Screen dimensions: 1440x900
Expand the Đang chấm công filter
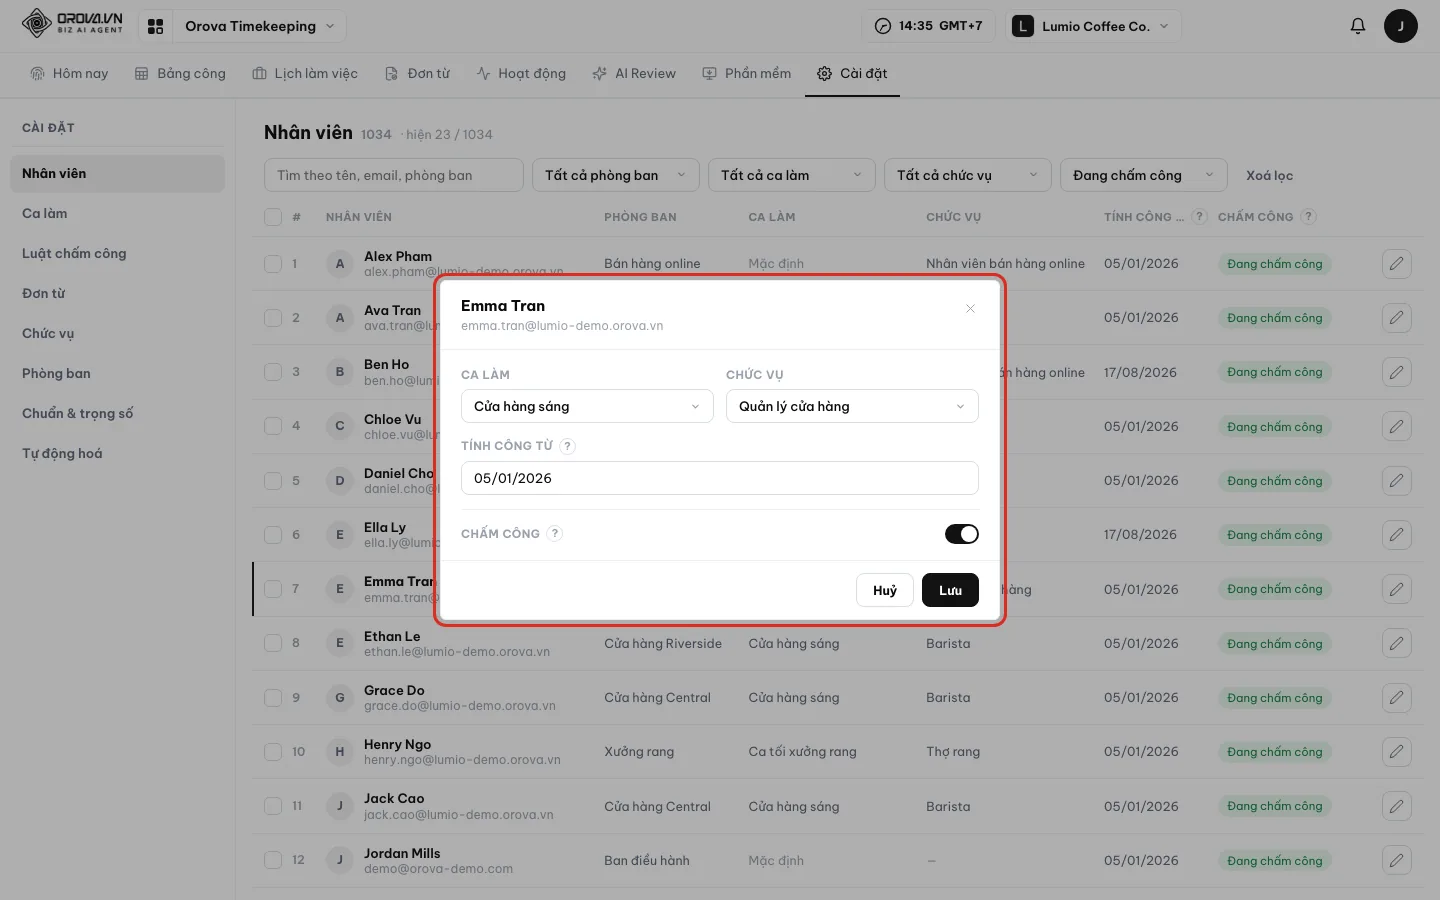tap(1144, 175)
